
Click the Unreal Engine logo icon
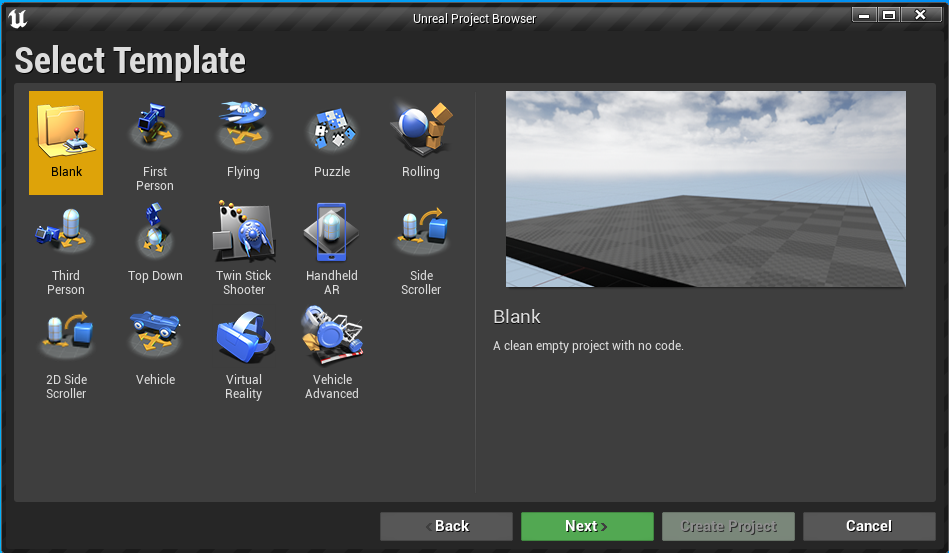pyautogui.click(x=17, y=18)
